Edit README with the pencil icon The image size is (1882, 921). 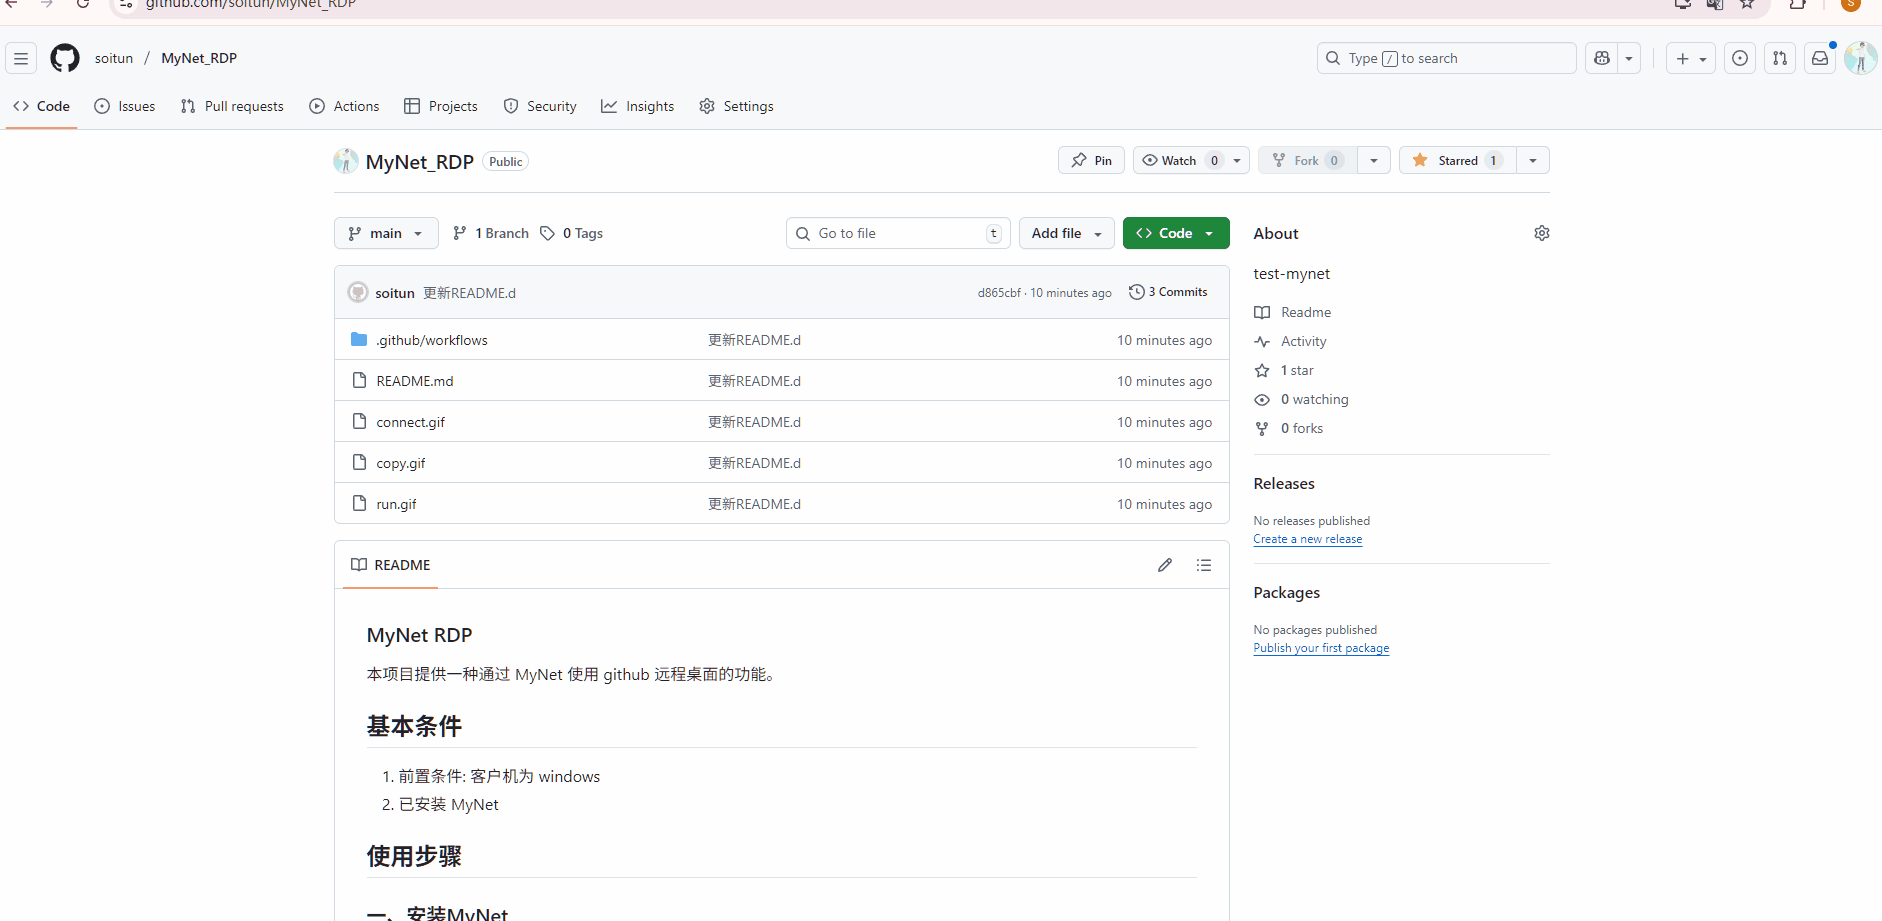click(x=1165, y=565)
